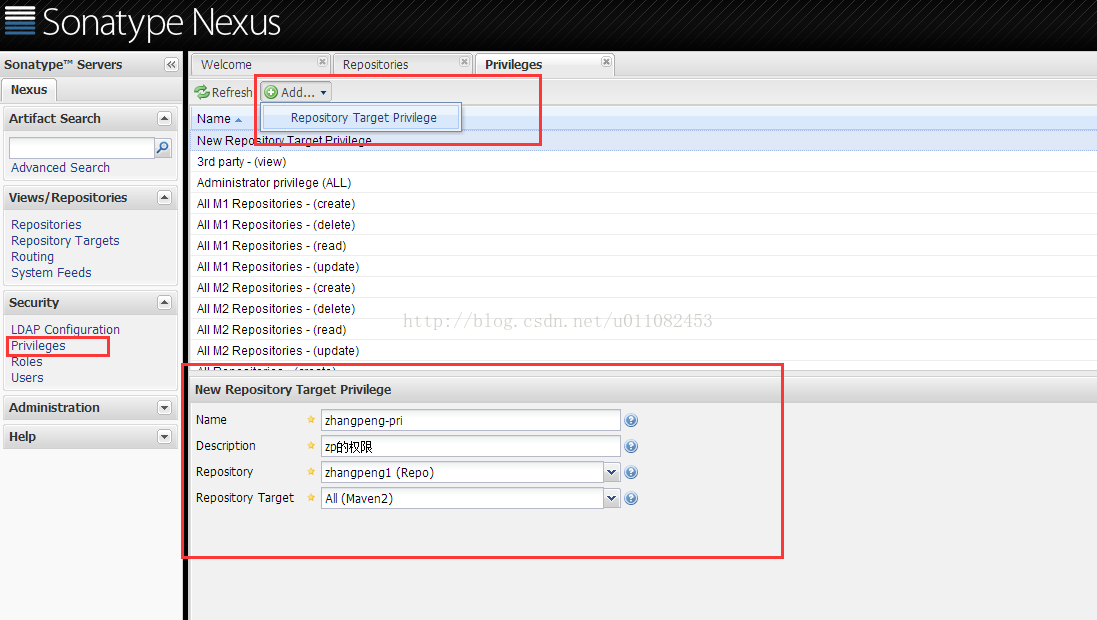1097x620 pixels.
Task: Open the Add... dropdown button
Action: pyautogui.click(x=296, y=92)
